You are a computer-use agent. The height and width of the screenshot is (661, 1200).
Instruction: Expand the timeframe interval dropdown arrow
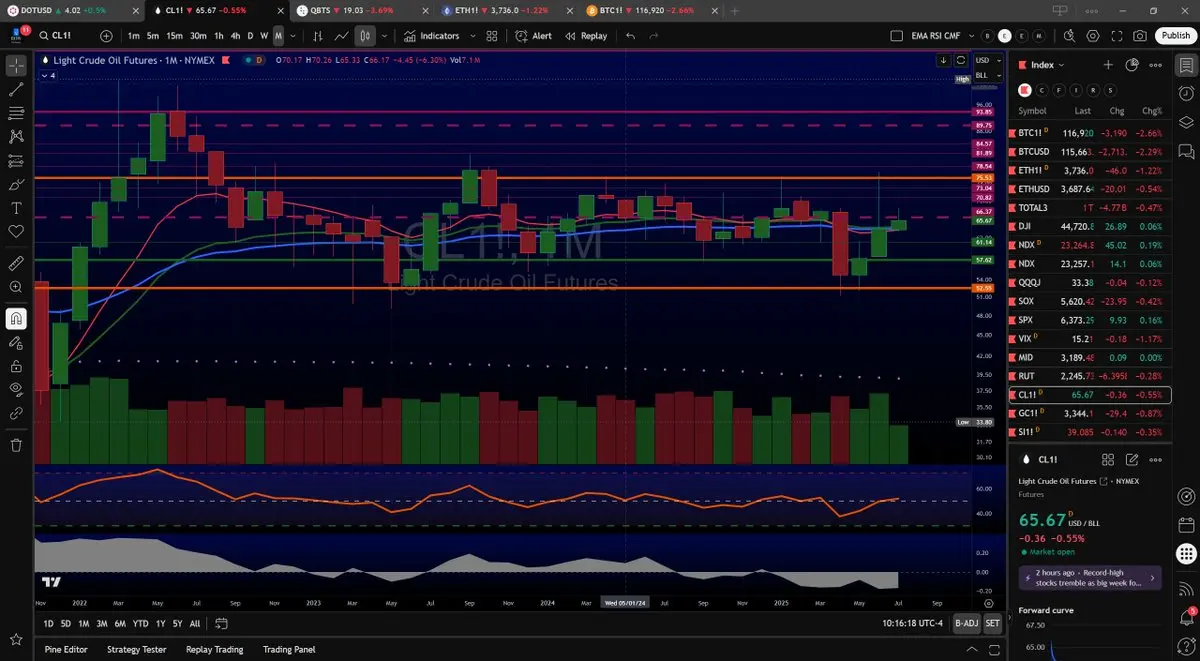tap(292, 35)
